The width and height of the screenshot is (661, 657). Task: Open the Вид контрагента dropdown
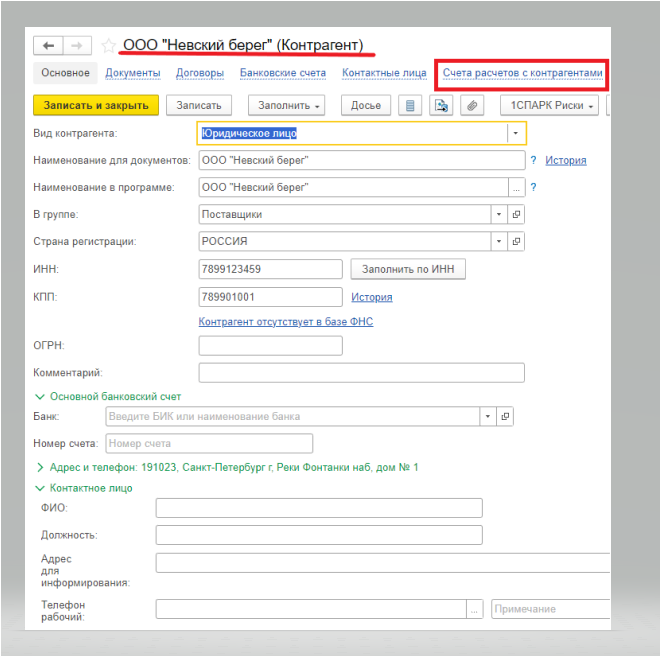516,133
